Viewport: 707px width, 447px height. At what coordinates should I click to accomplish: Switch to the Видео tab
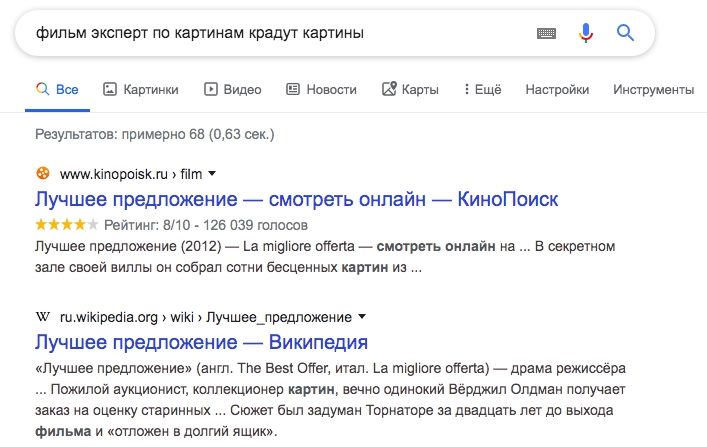233,89
